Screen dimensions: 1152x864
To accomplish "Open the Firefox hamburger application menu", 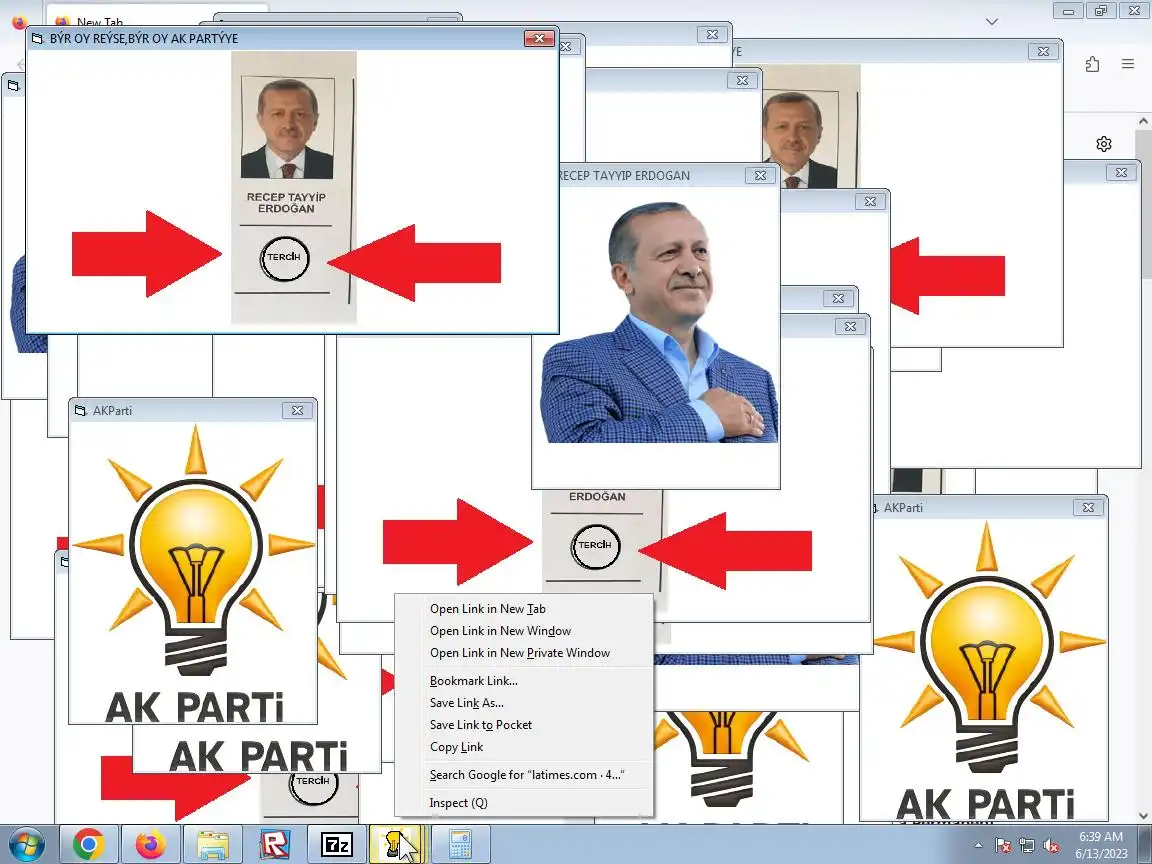I will click(1128, 64).
